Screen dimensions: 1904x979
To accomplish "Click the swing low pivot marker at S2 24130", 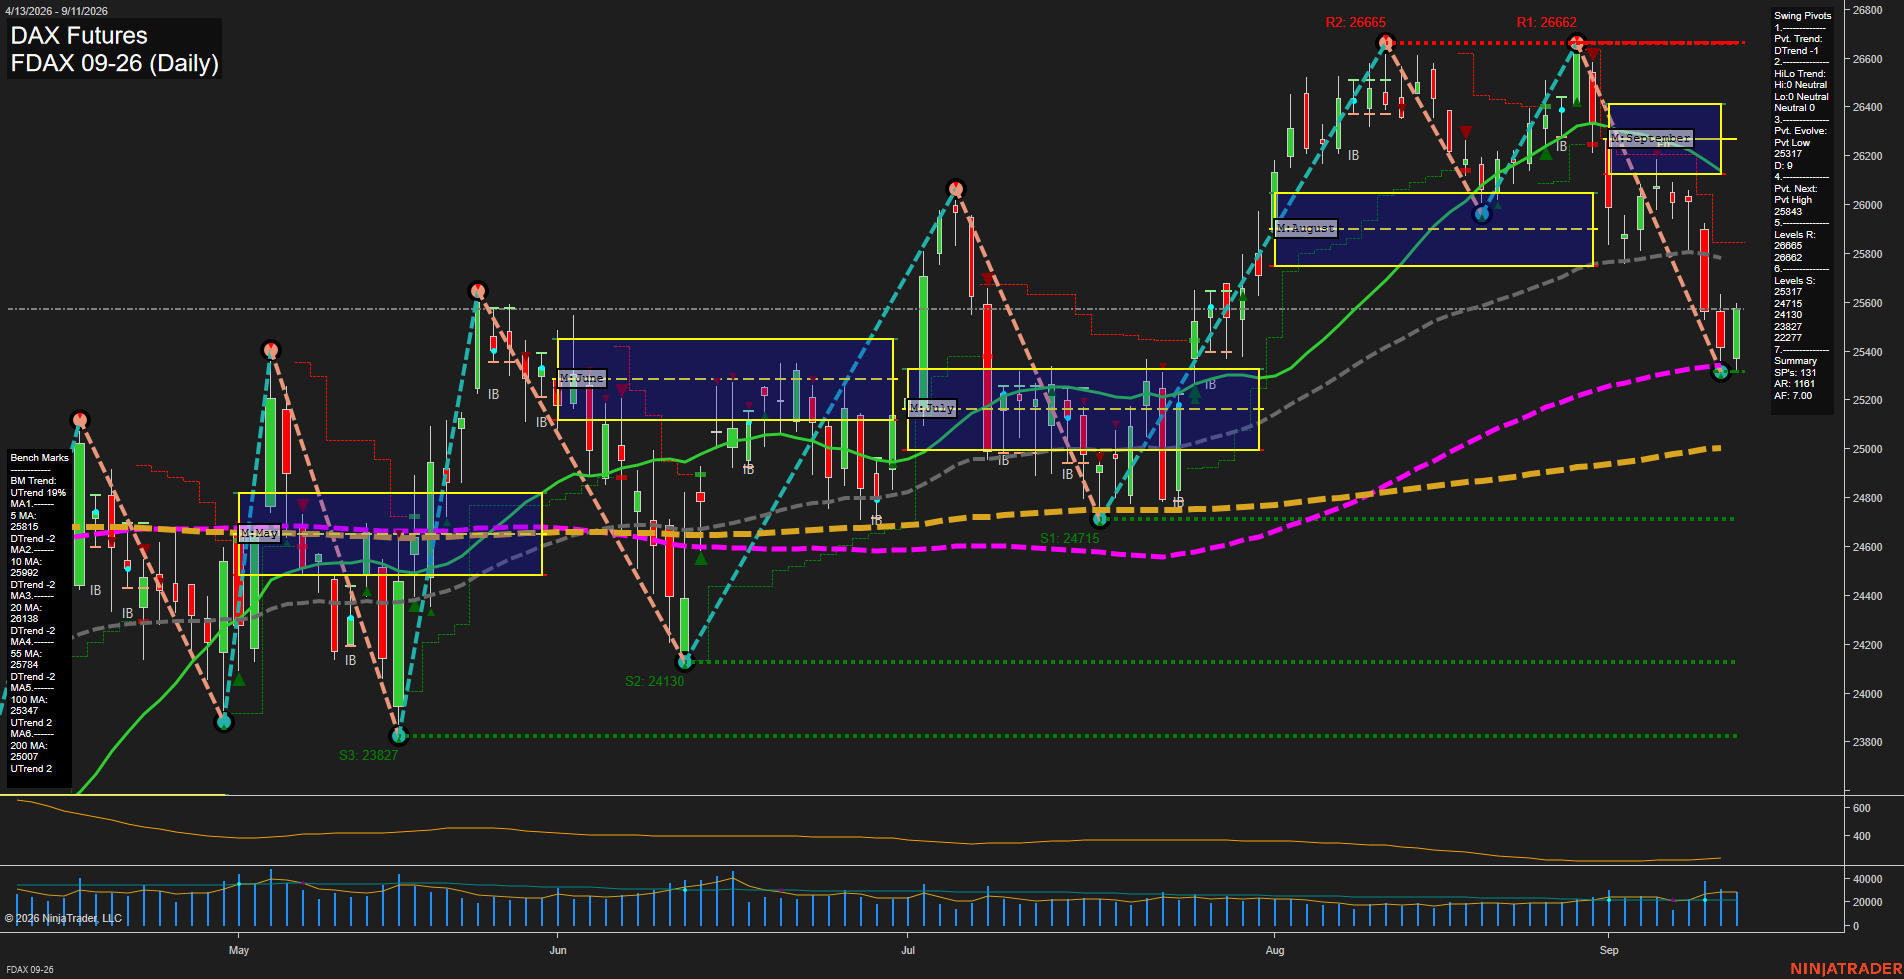I will pos(685,661).
